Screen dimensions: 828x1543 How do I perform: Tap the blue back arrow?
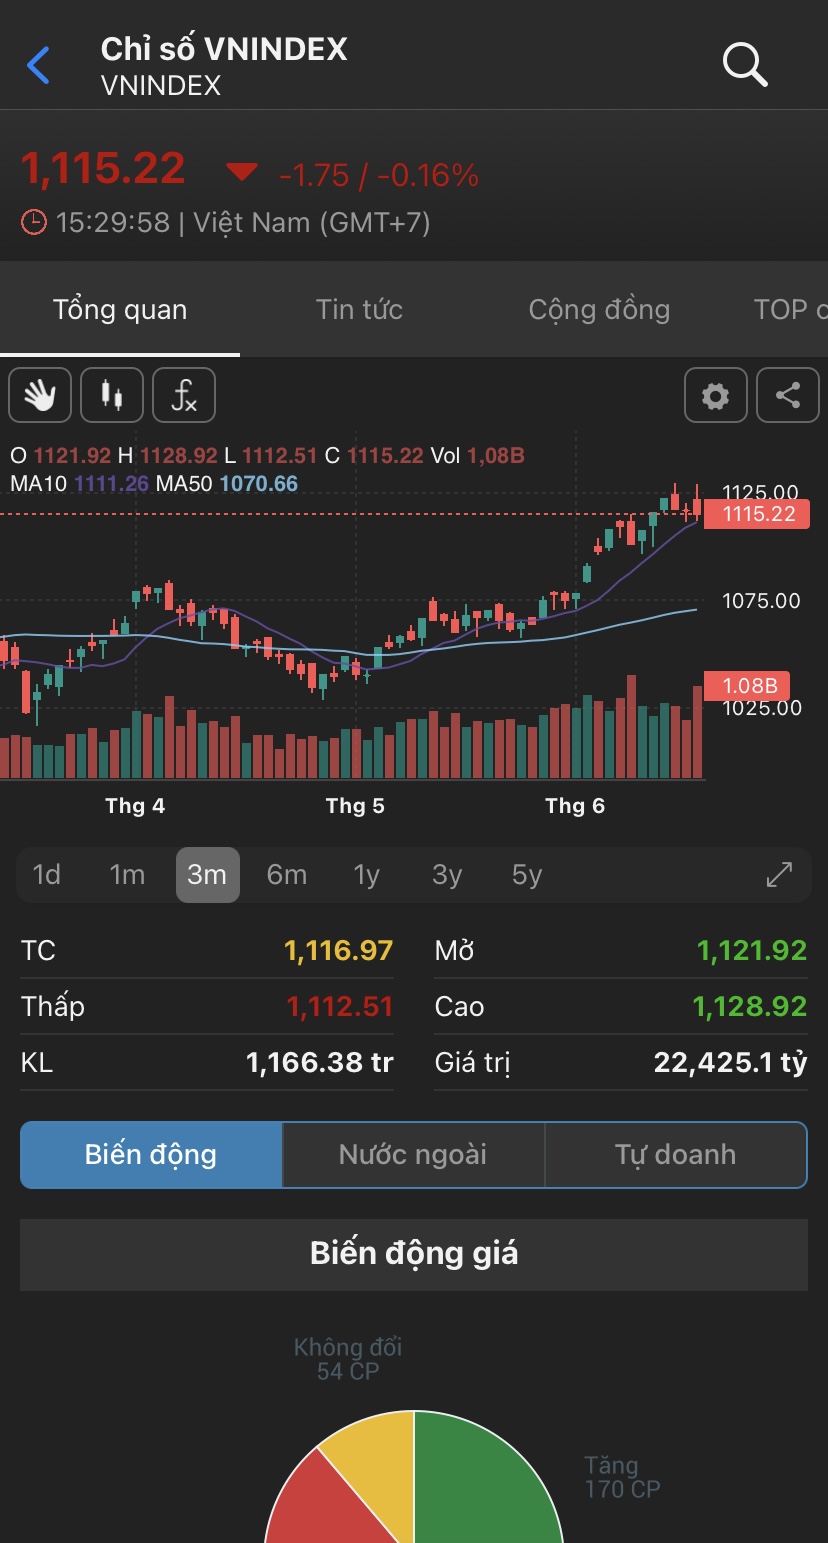pos(38,66)
